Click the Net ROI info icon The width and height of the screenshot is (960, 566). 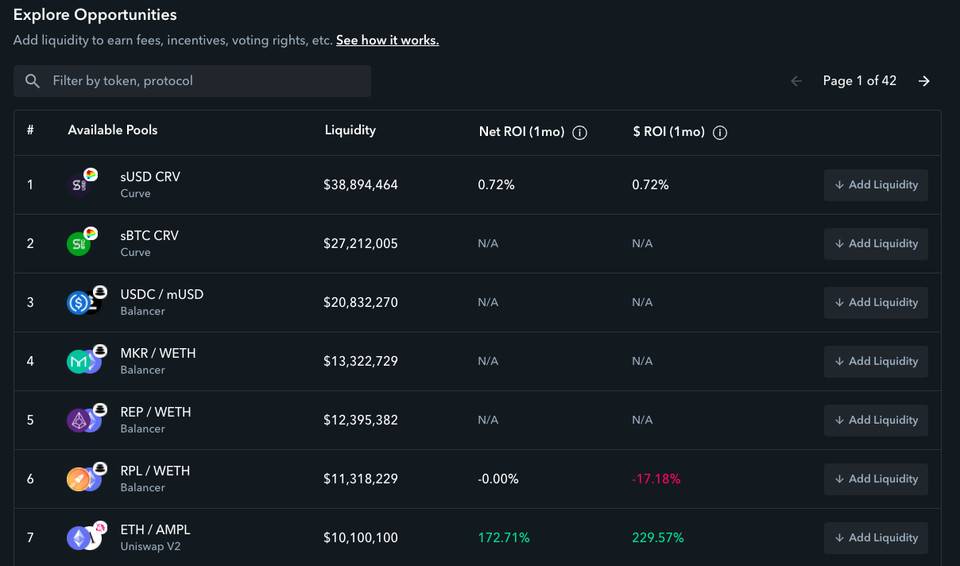tap(579, 132)
